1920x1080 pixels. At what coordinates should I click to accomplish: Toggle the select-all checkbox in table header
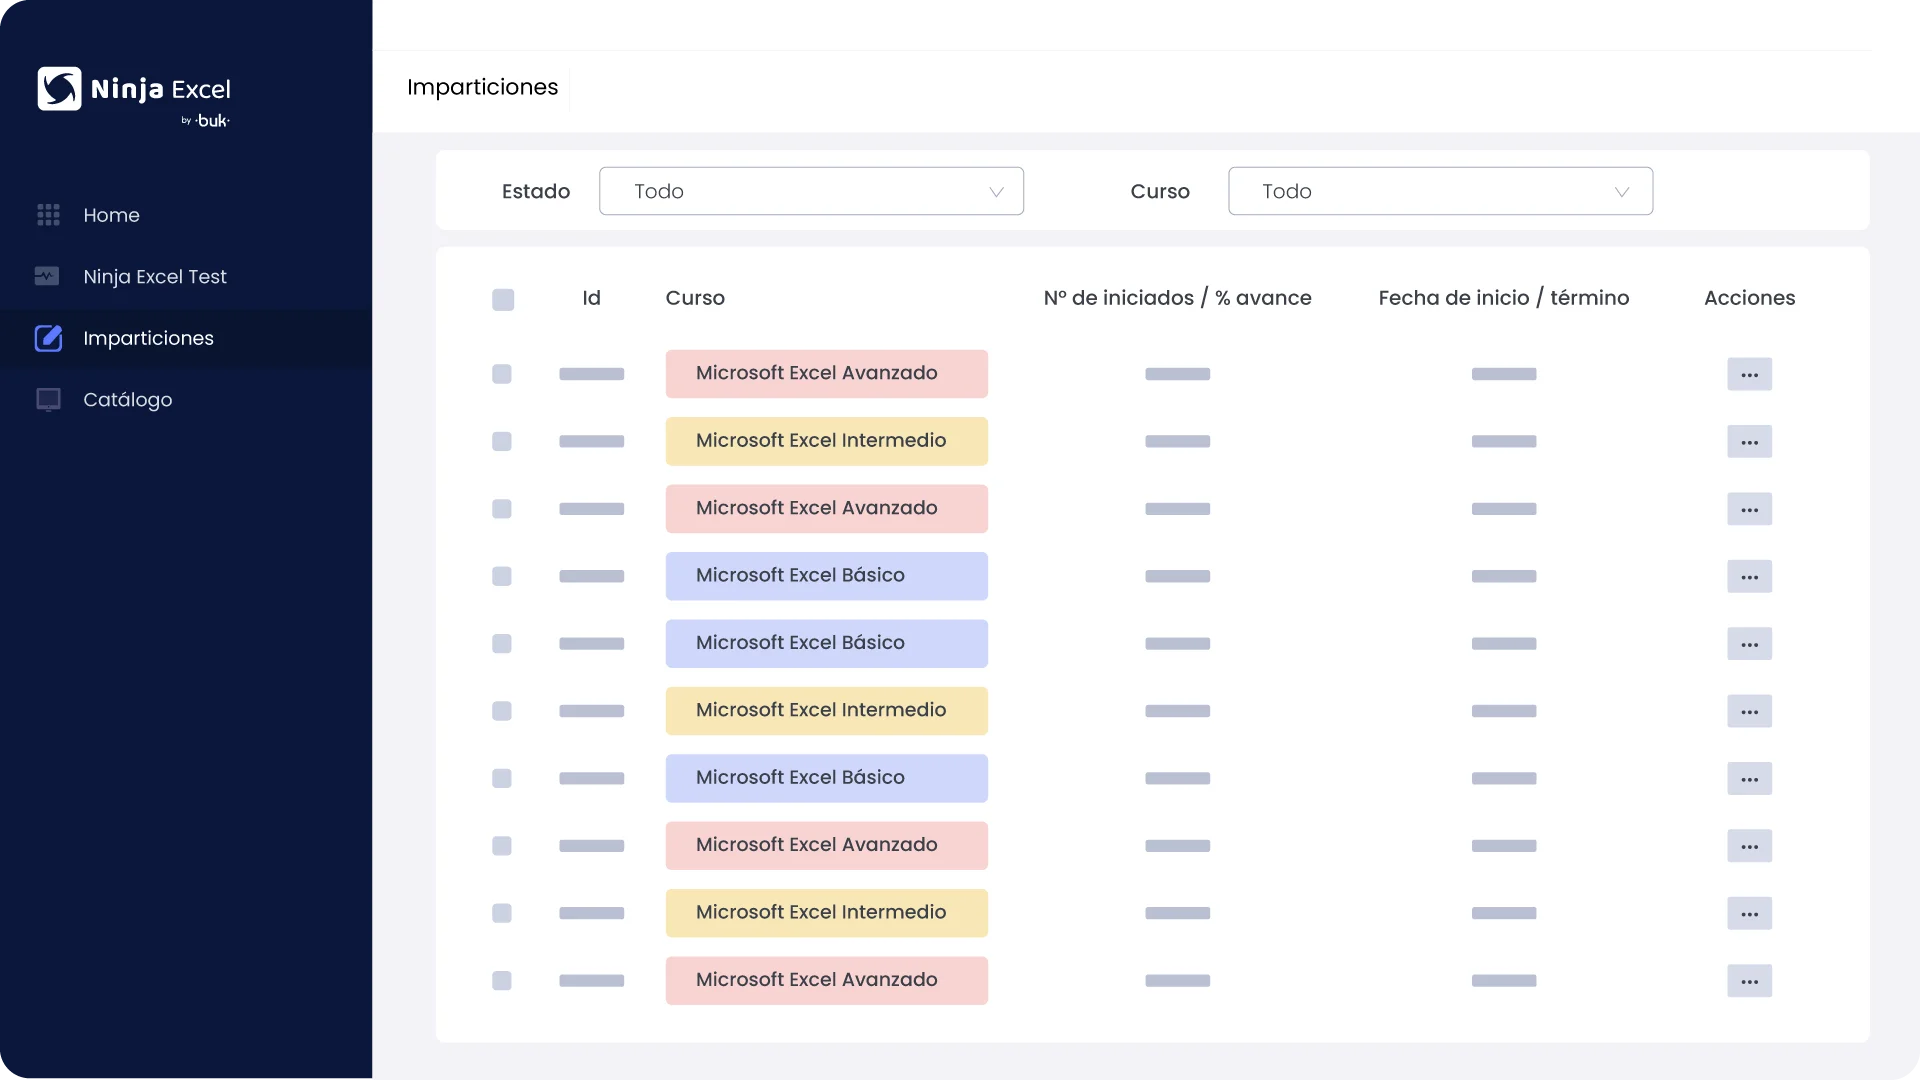click(x=503, y=299)
